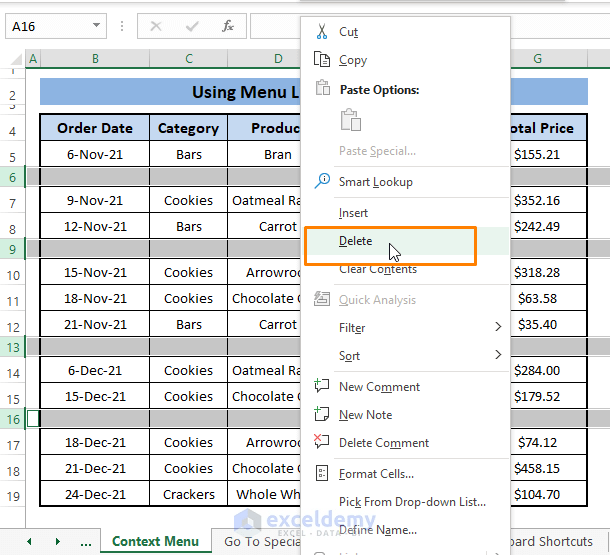Choose Copy from the context menu

pos(405,60)
